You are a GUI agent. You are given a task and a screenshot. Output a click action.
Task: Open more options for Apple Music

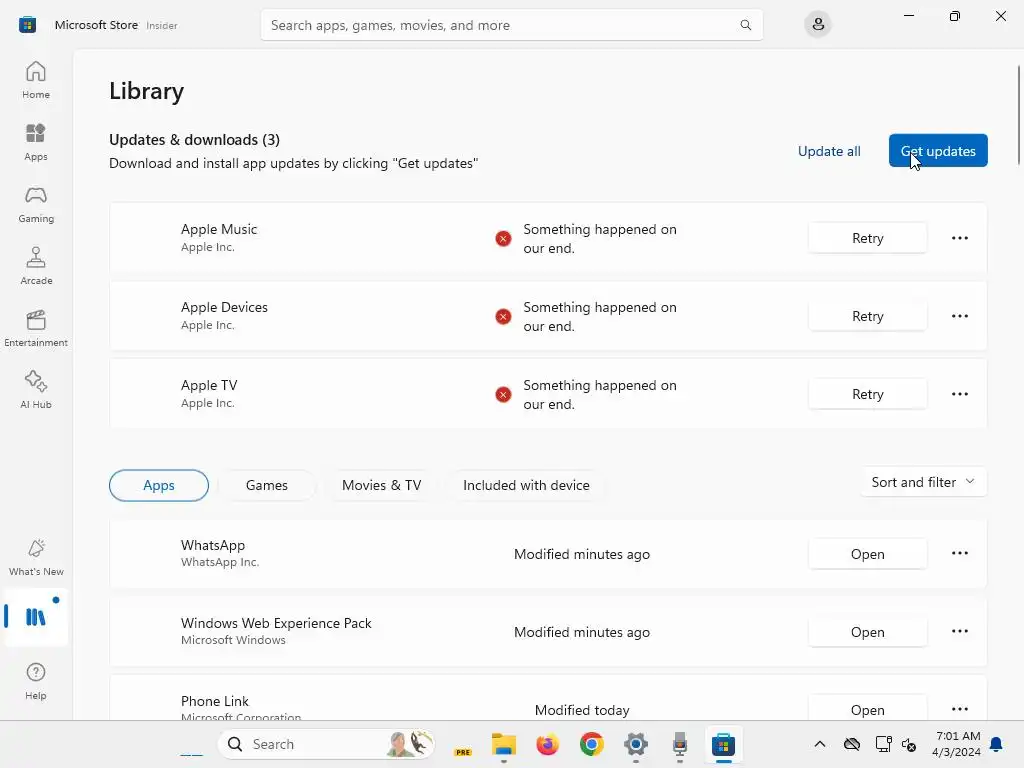pyautogui.click(x=959, y=238)
